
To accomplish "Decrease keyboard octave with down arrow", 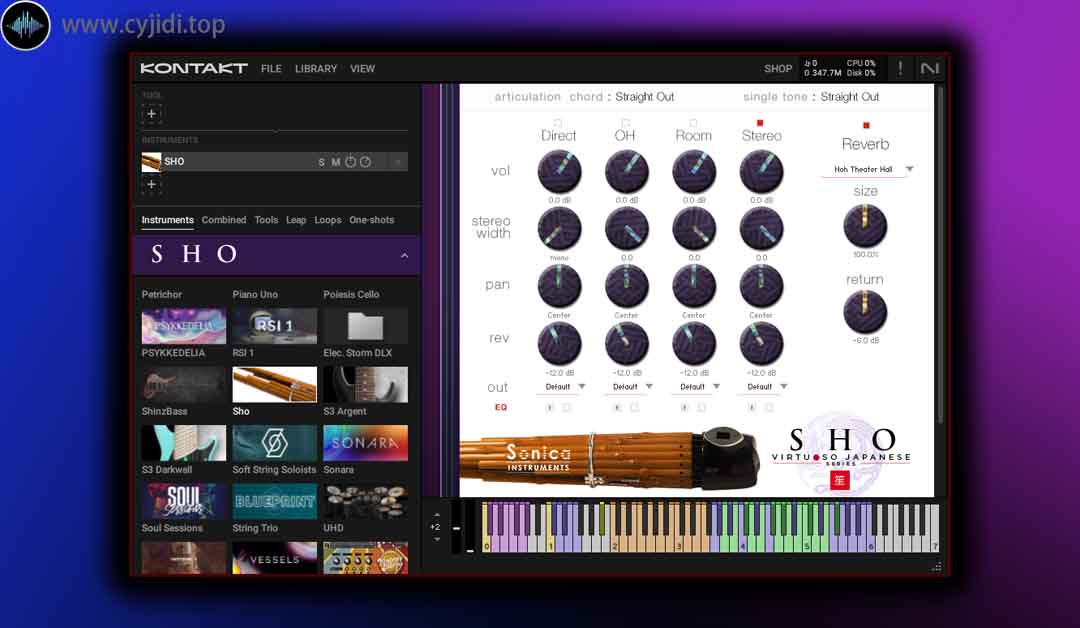I will pos(437,539).
